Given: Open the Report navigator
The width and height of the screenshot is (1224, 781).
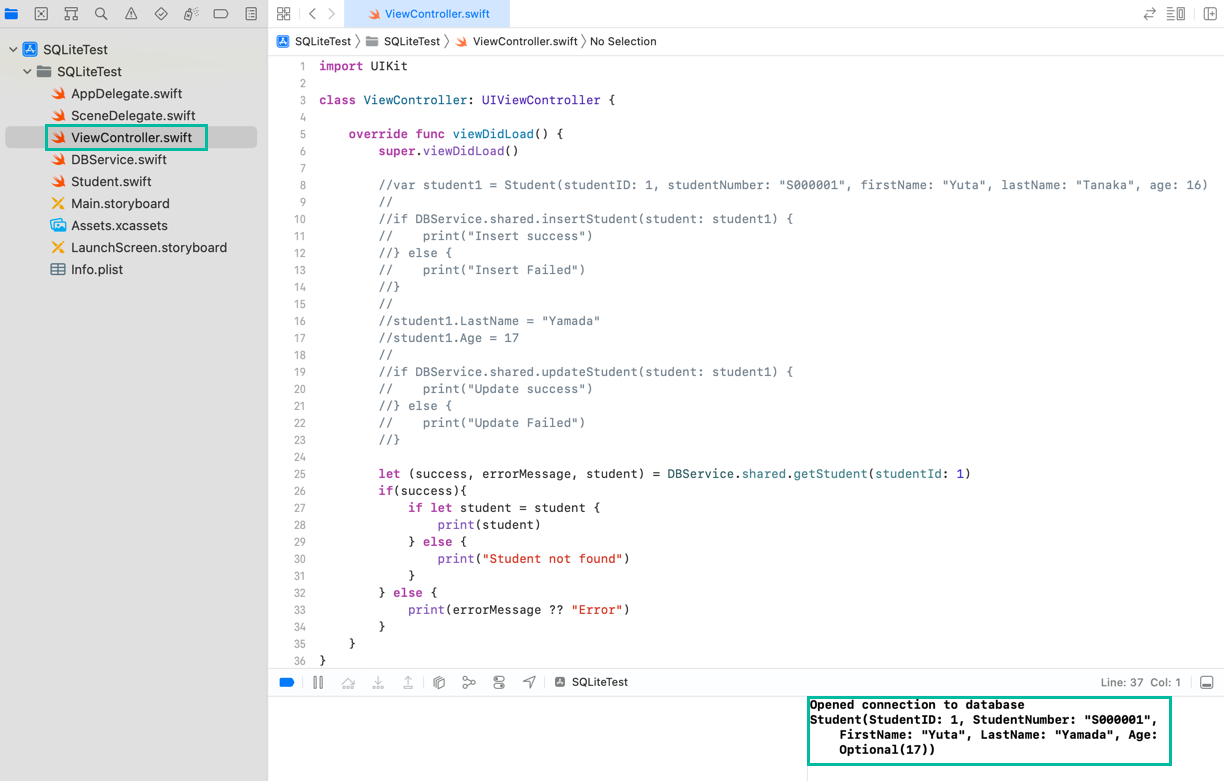Looking at the screenshot, I should click(x=251, y=14).
